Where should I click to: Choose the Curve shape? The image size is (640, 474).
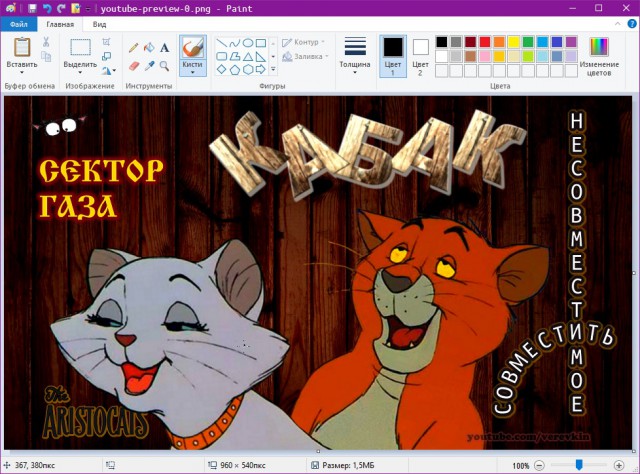(x=234, y=43)
